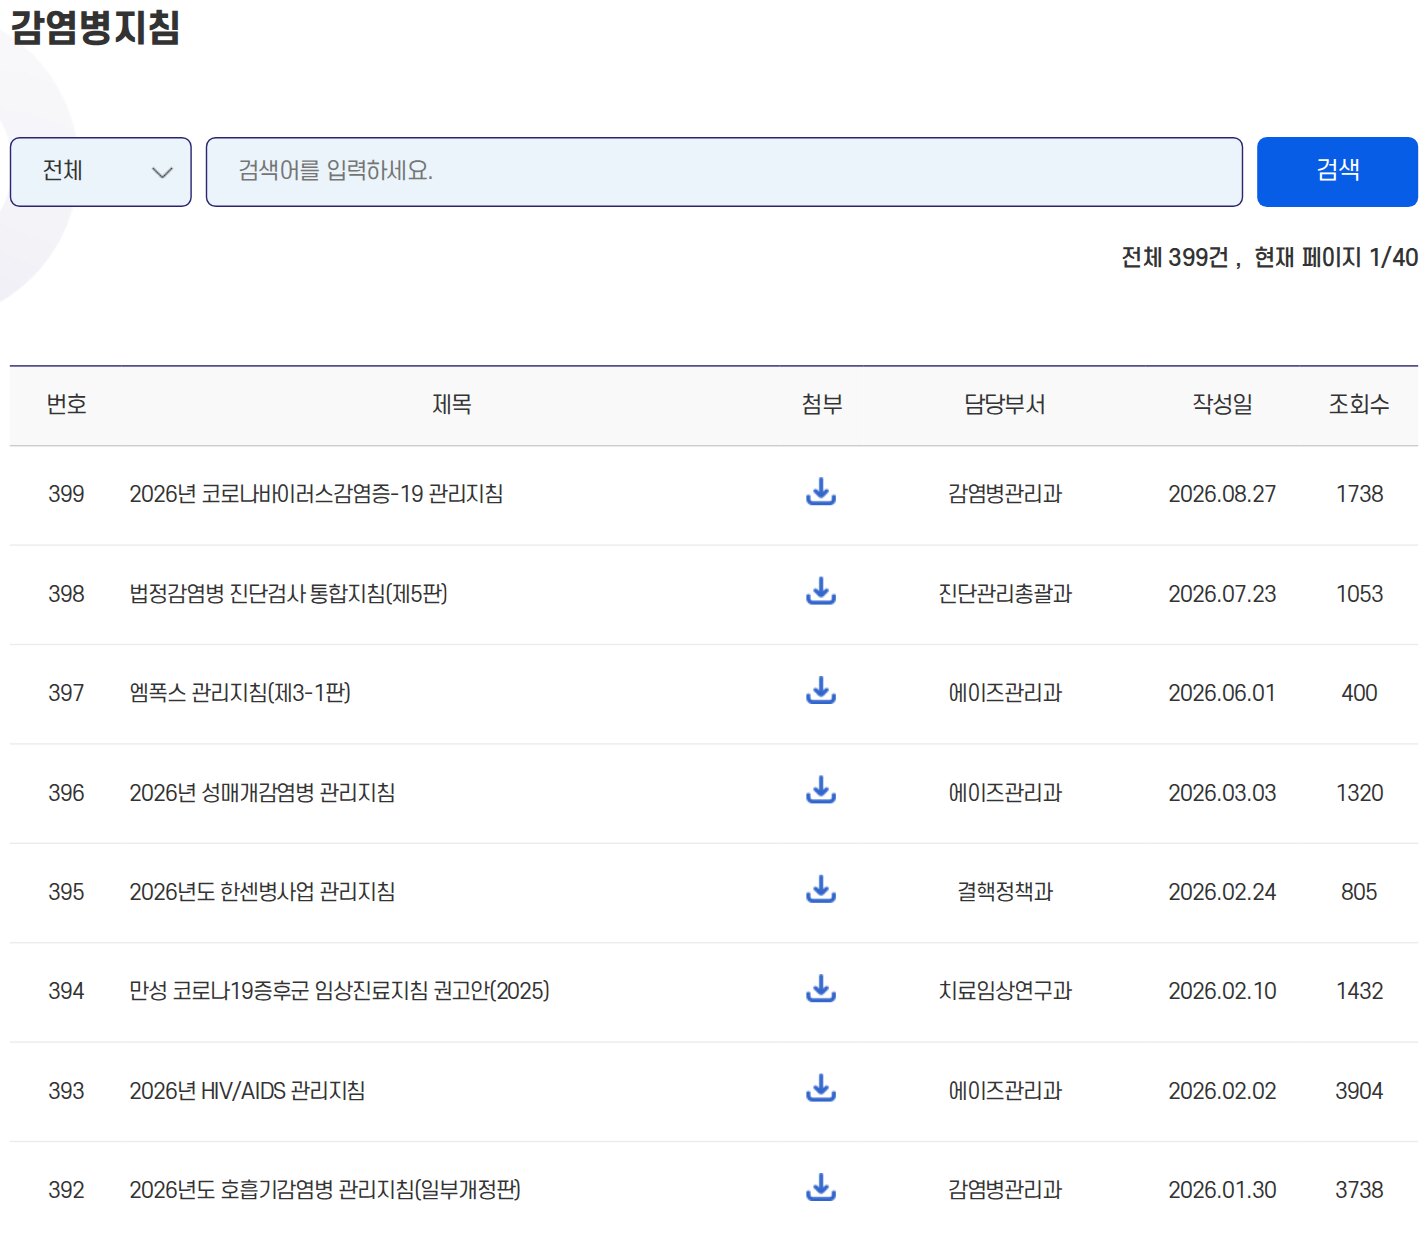Download attachment for 2026년 HIV/AIDS 관리지침
Viewport: 1428px width, 1240px height.
[821, 1089]
